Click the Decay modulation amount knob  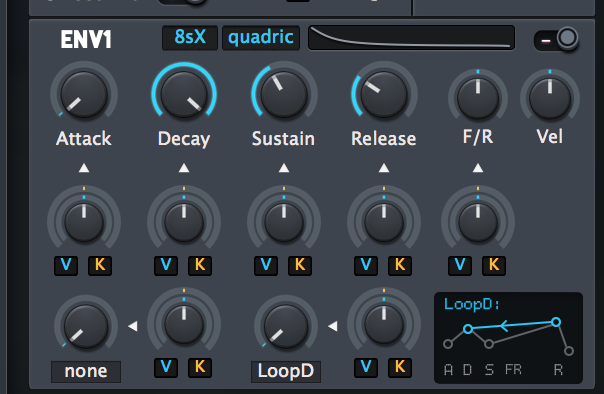(184, 221)
